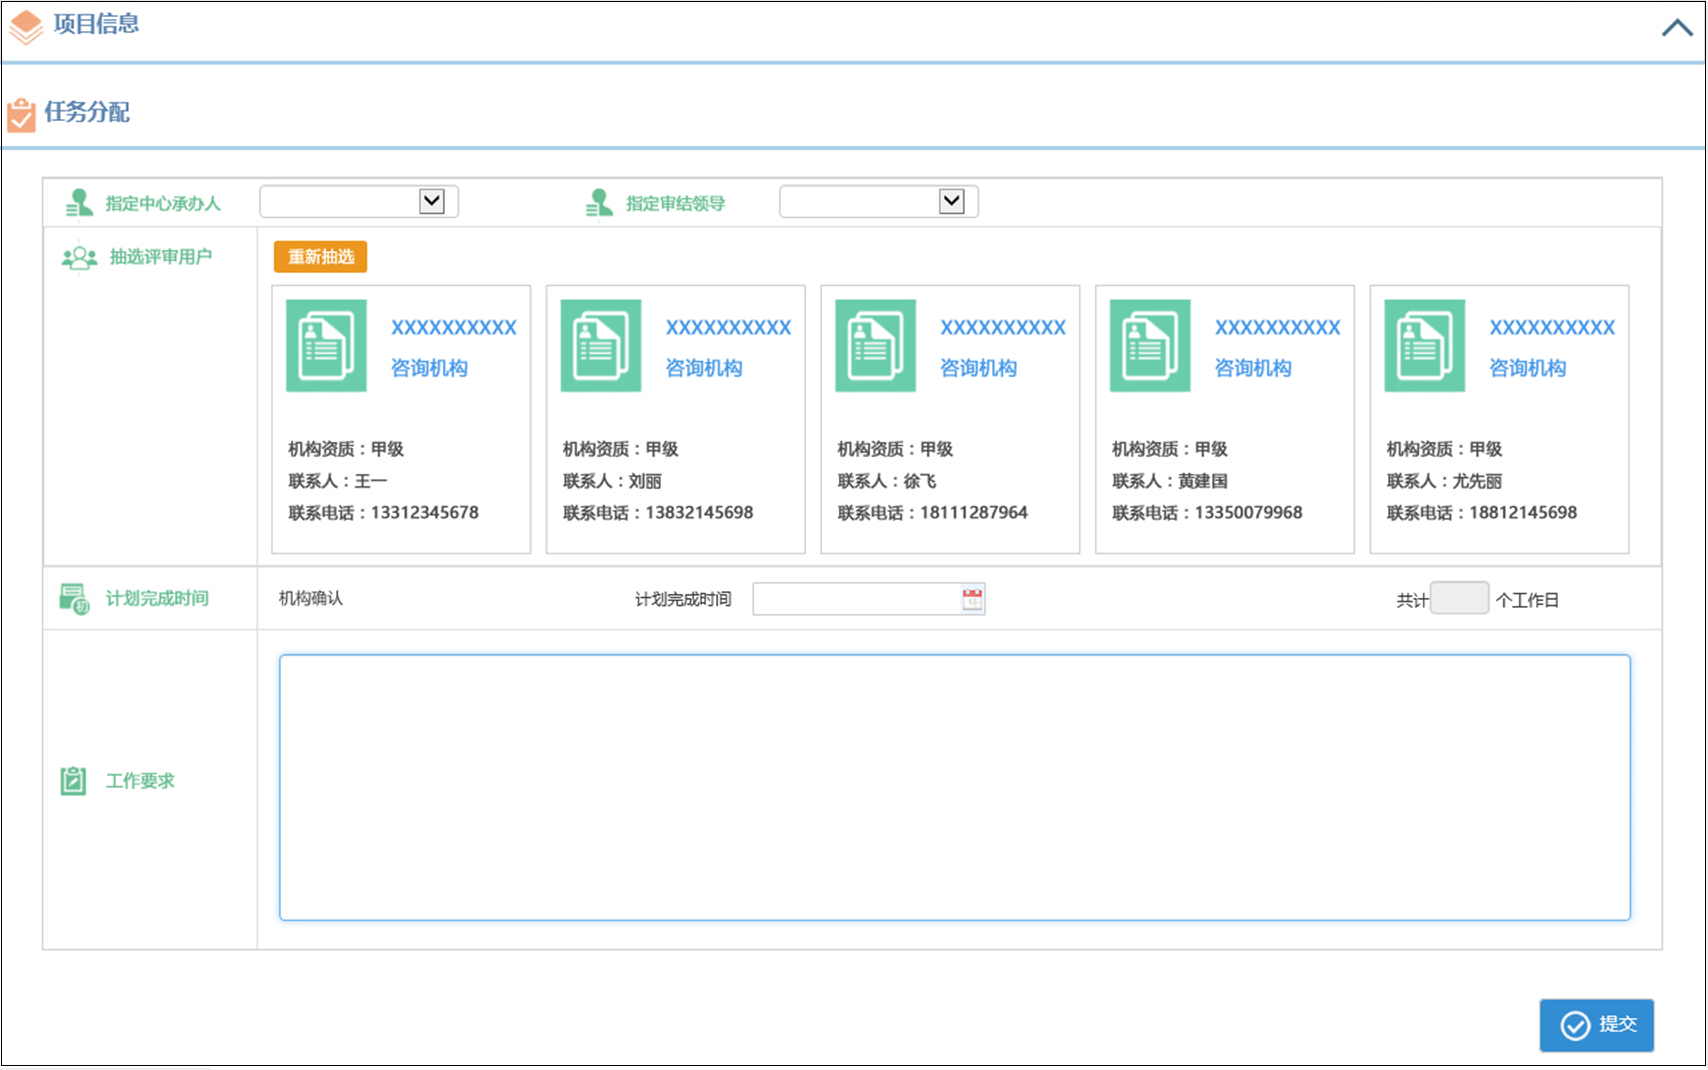The width and height of the screenshot is (1708, 1070).
Task: Click the calendar icon for planned completion time
Action: pyautogui.click(x=972, y=599)
